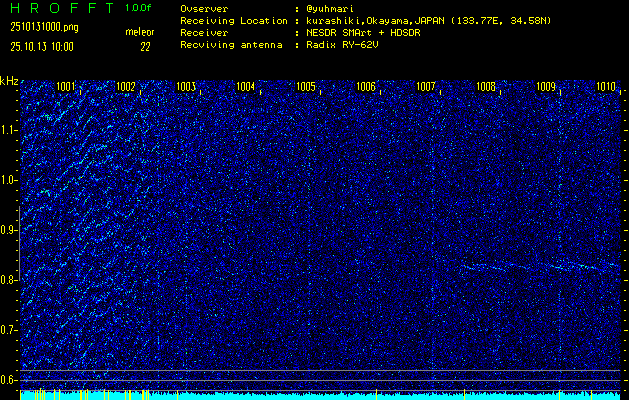Click the meteor count value 22
Viewport: 629px width, 400px height.
[145, 46]
